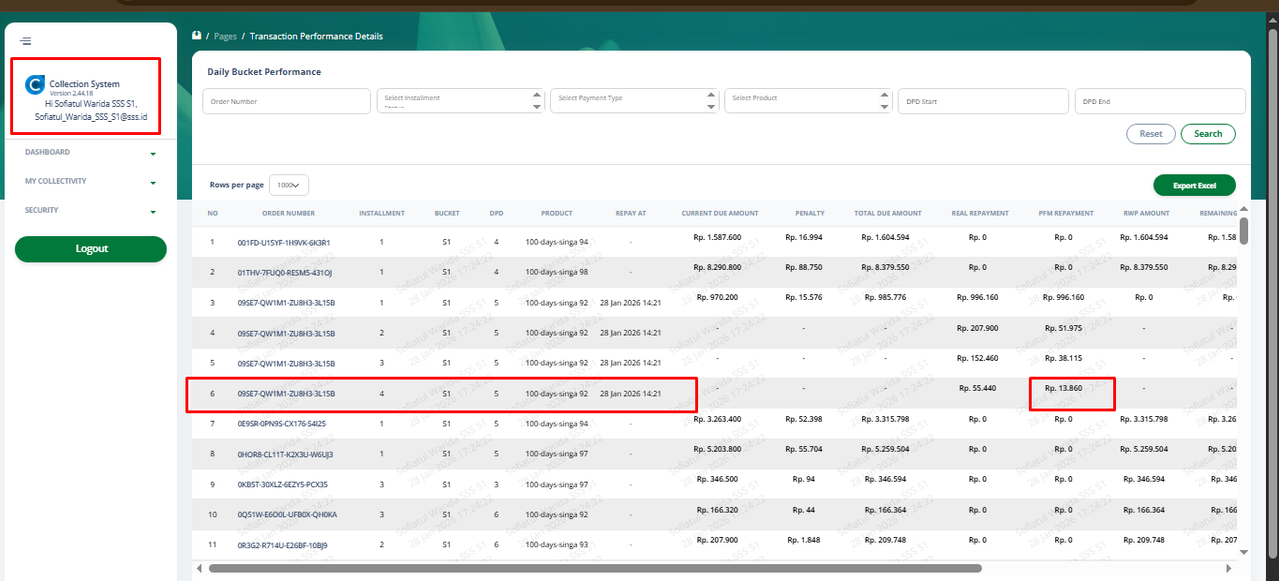Click the TOTAL DUE AMOUNT column header
Image resolution: width=1279 pixels, height=581 pixels.
tap(888, 213)
